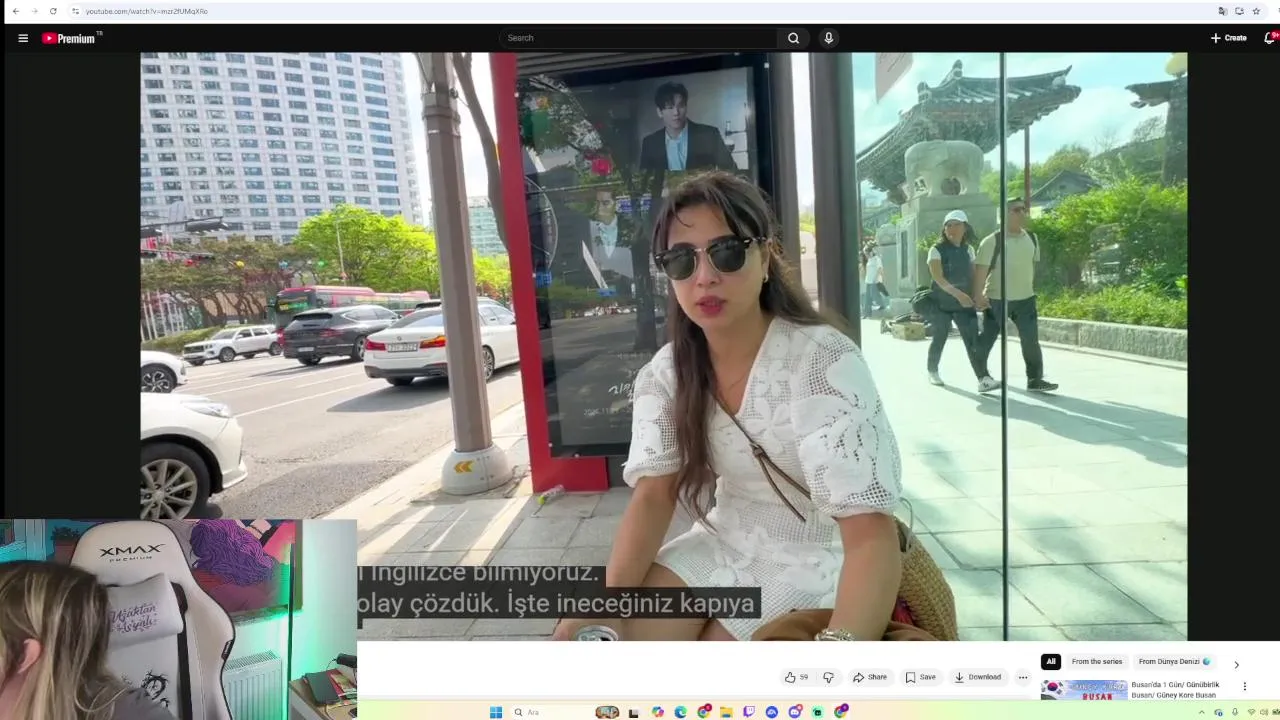The image size is (1280, 720).
Task: Open site information icon beside URL
Action: pos(75,11)
